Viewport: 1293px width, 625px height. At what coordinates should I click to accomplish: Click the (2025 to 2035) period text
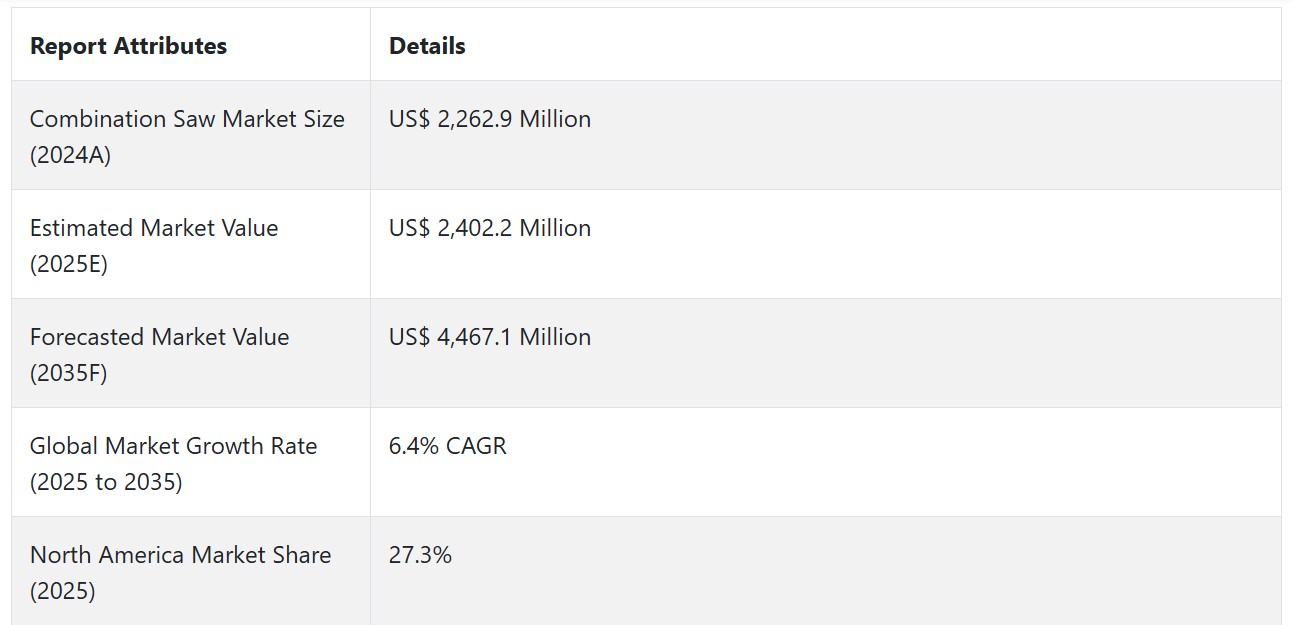[106, 483]
